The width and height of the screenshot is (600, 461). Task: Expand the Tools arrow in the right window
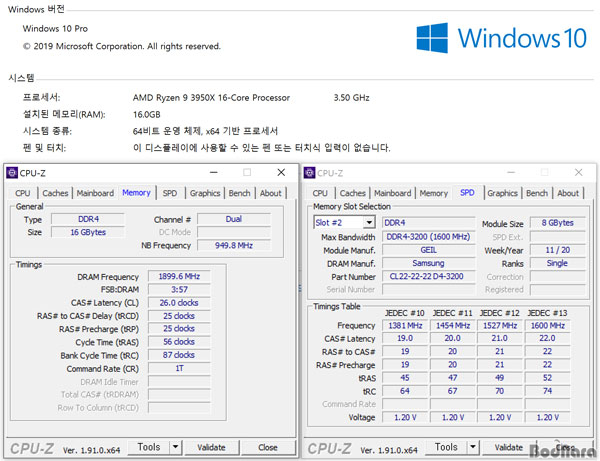tap(474, 448)
